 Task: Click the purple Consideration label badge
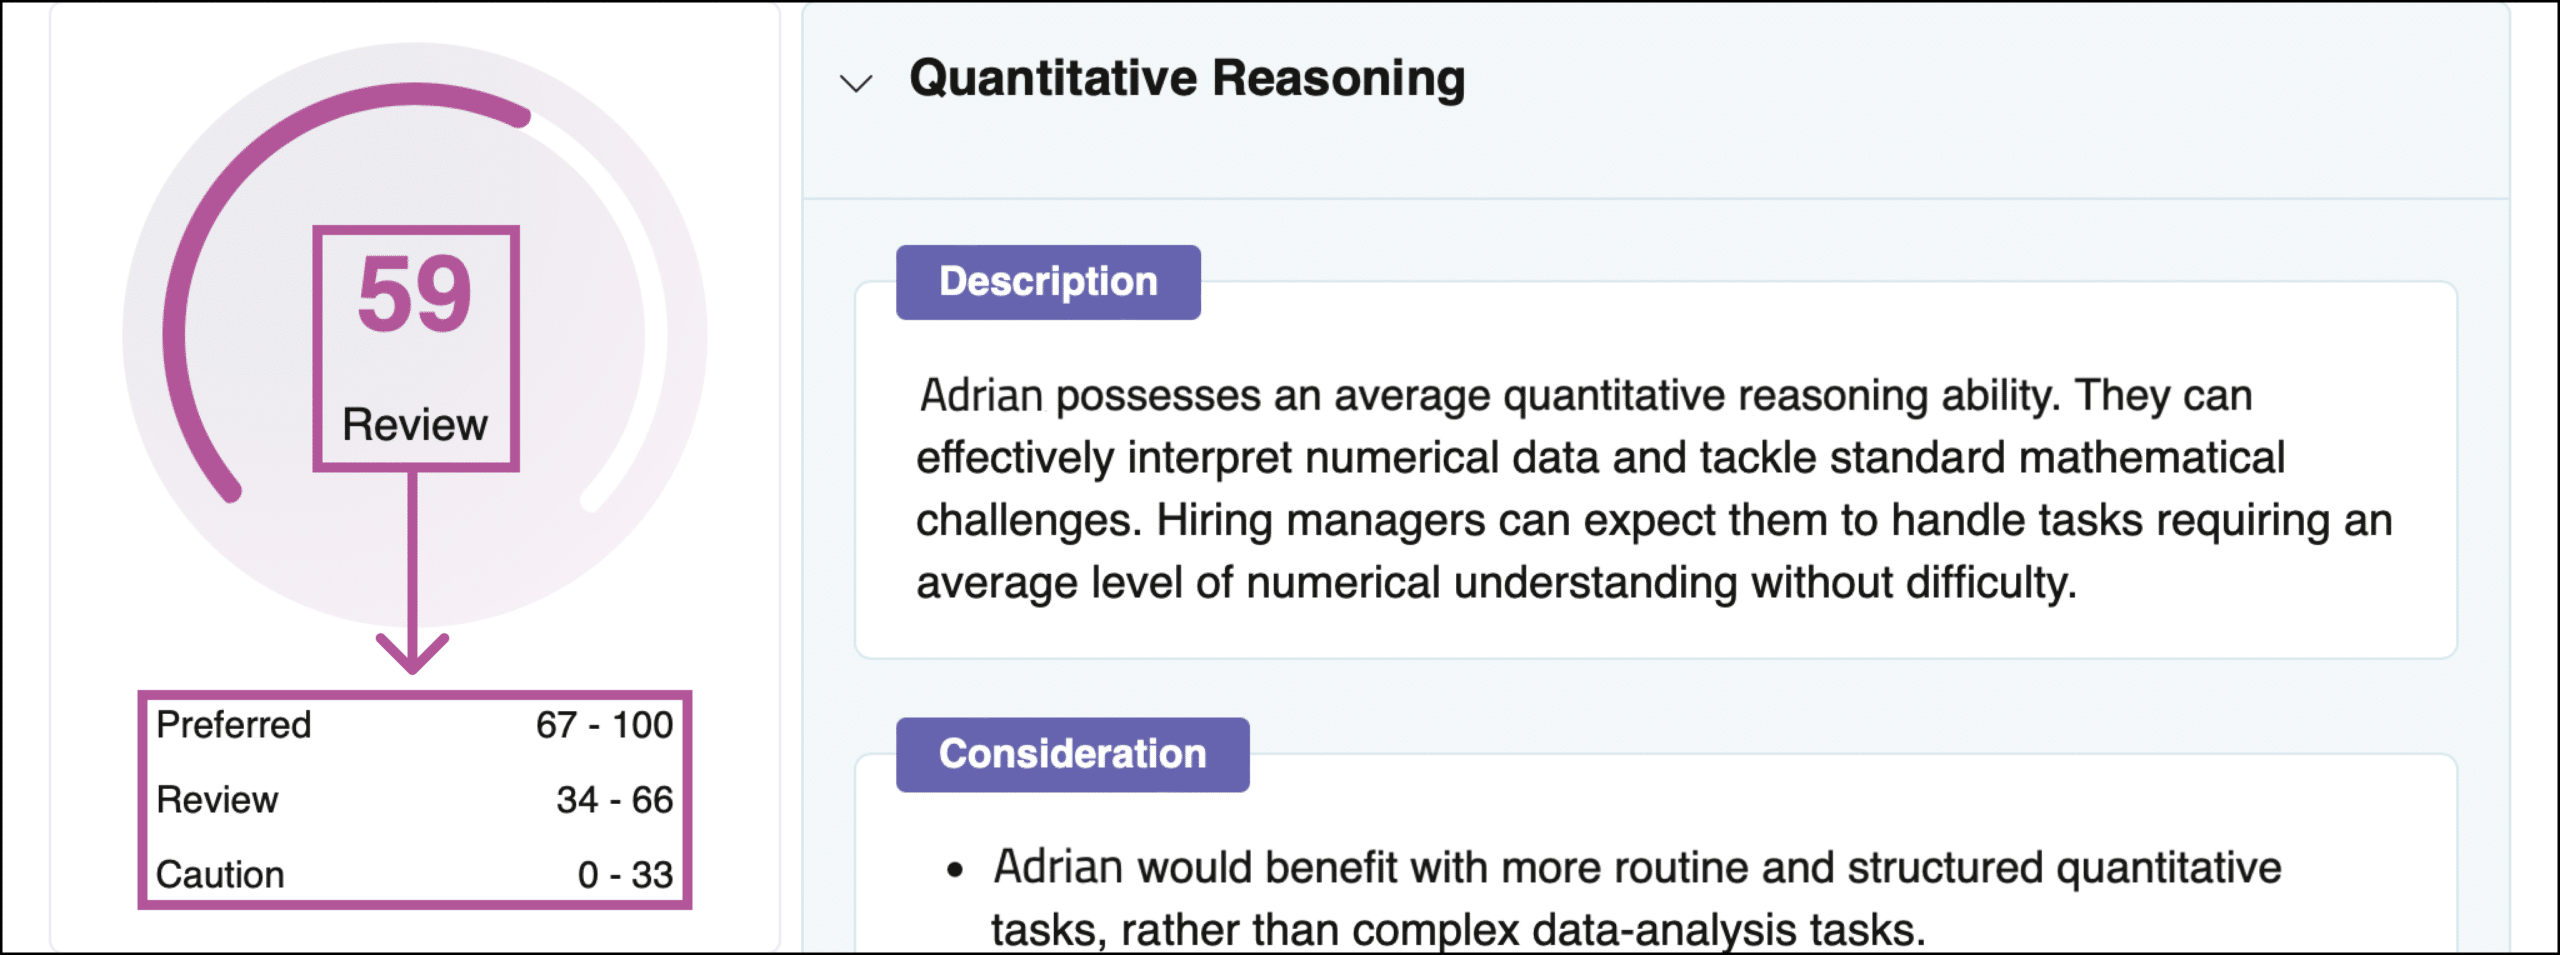(1072, 754)
